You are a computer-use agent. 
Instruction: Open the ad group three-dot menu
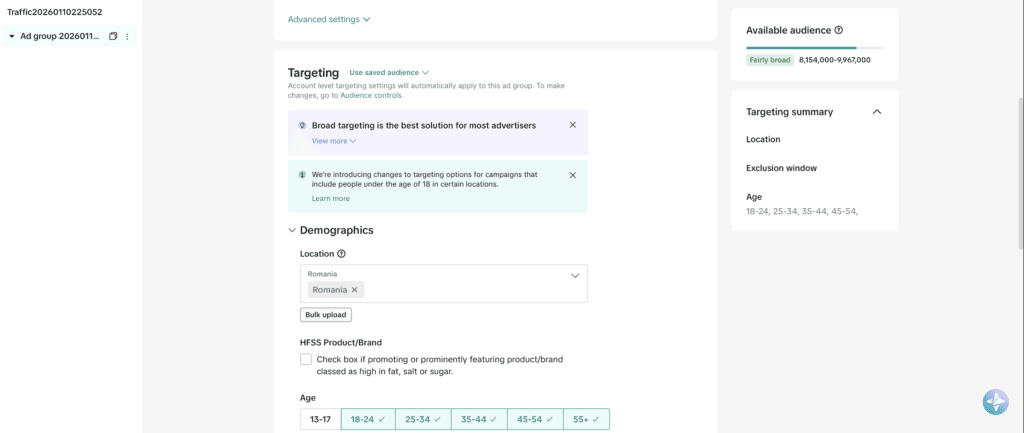coord(127,37)
